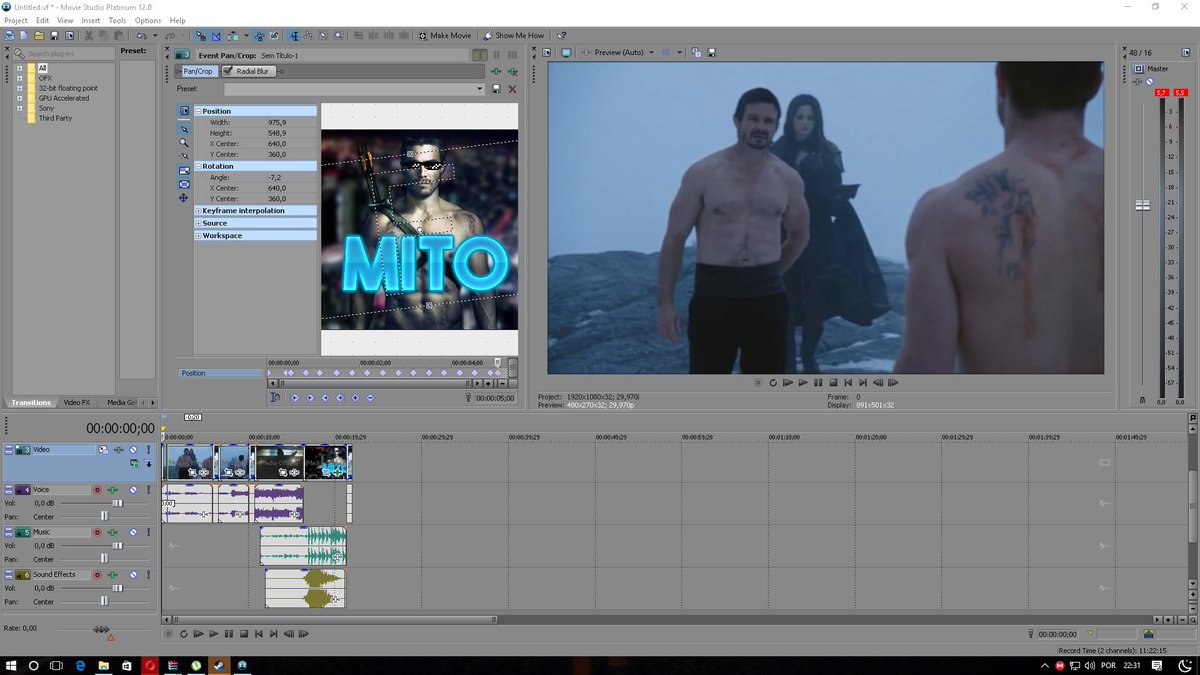Image resolution: width=1200 pixels, height=675 pixels.
Task: Arm the Voice track for record
Action: (x=97, y=490)
